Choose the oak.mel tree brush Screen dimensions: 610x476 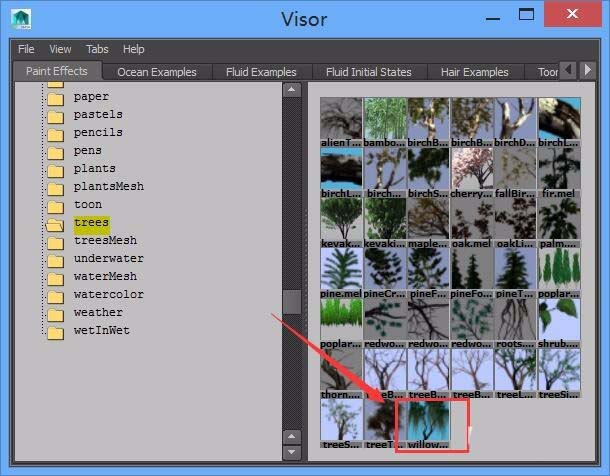[x=472, y=219]
